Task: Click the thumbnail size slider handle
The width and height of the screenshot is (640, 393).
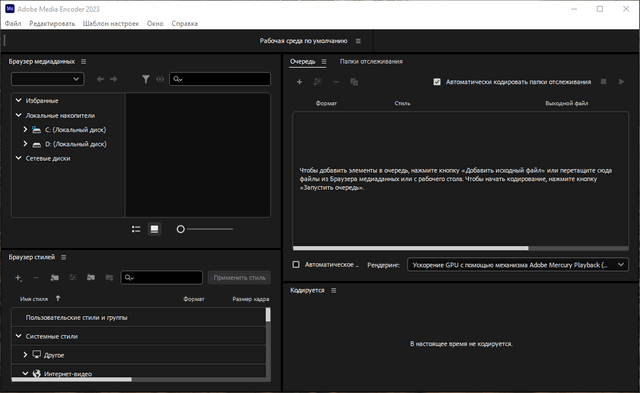Action: [x=180, y=229]
